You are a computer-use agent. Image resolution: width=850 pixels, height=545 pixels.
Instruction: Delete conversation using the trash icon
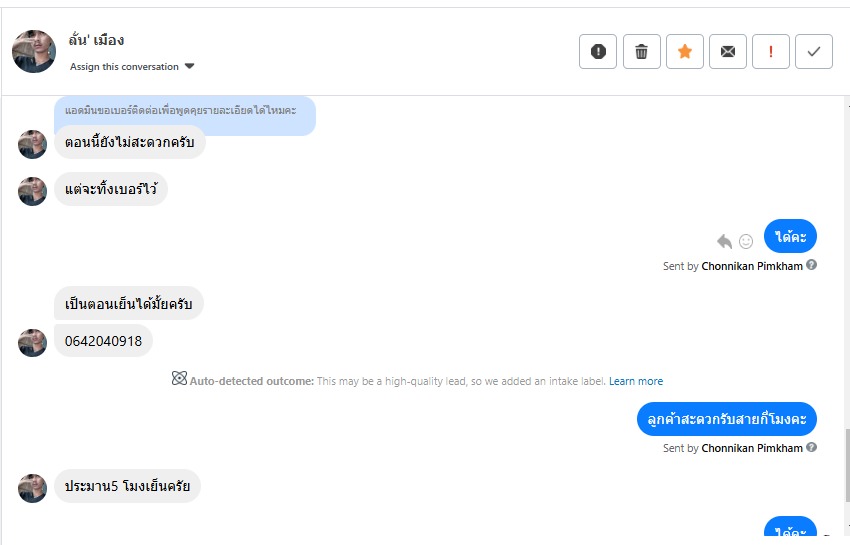(x=641, y=52)
